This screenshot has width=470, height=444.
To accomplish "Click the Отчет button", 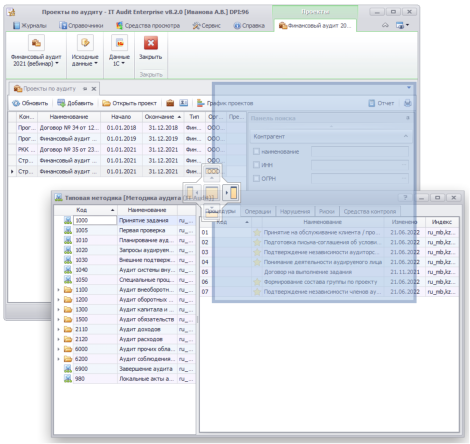I will point(381,103).
